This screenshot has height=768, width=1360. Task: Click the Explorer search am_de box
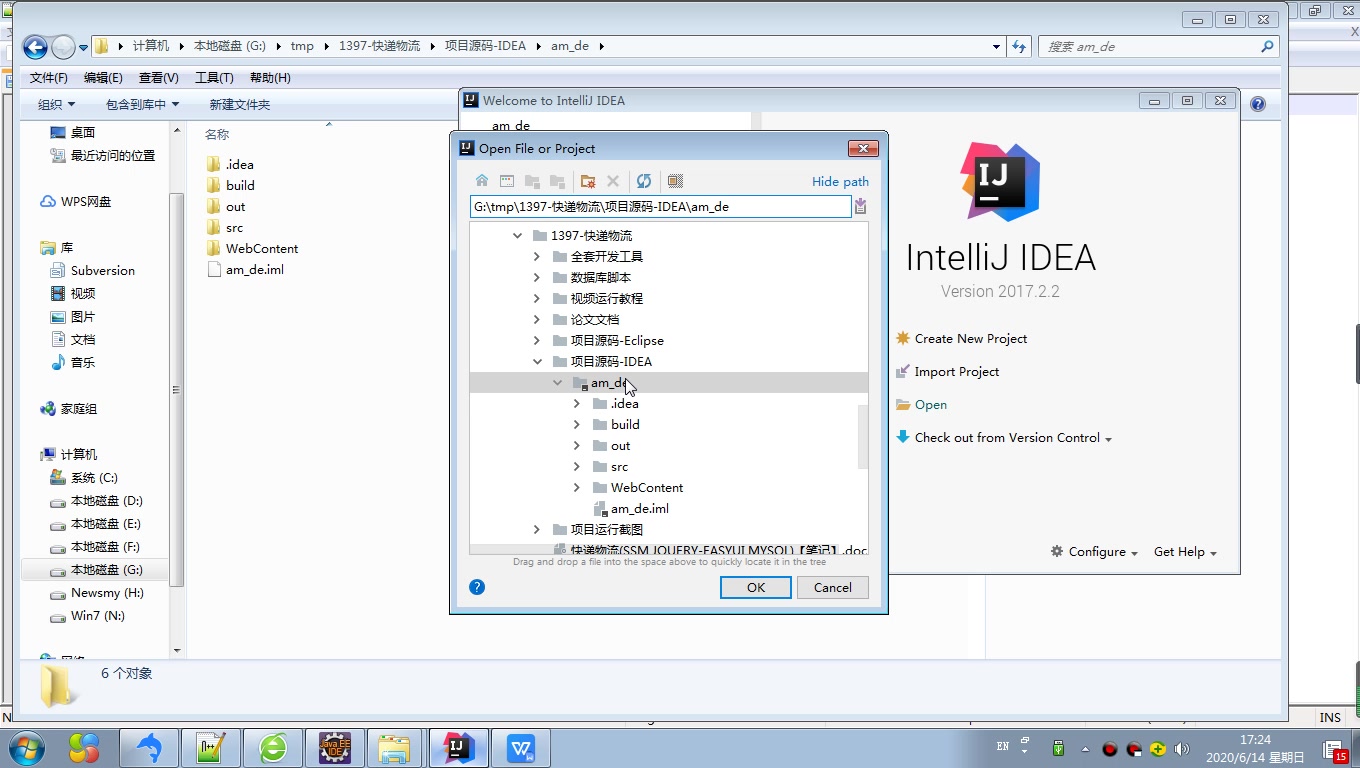1158,46
